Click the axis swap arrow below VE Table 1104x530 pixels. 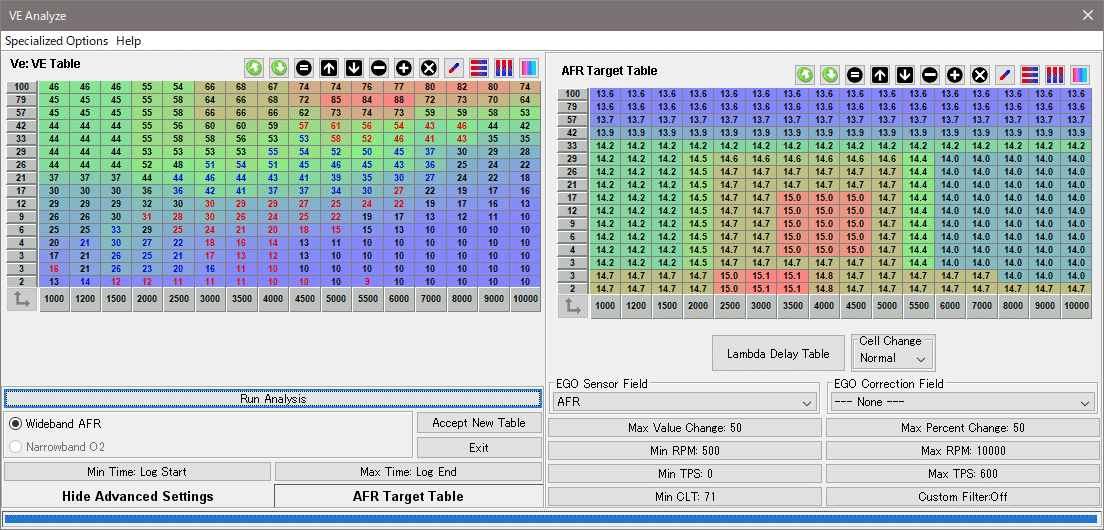click(20, 301)
